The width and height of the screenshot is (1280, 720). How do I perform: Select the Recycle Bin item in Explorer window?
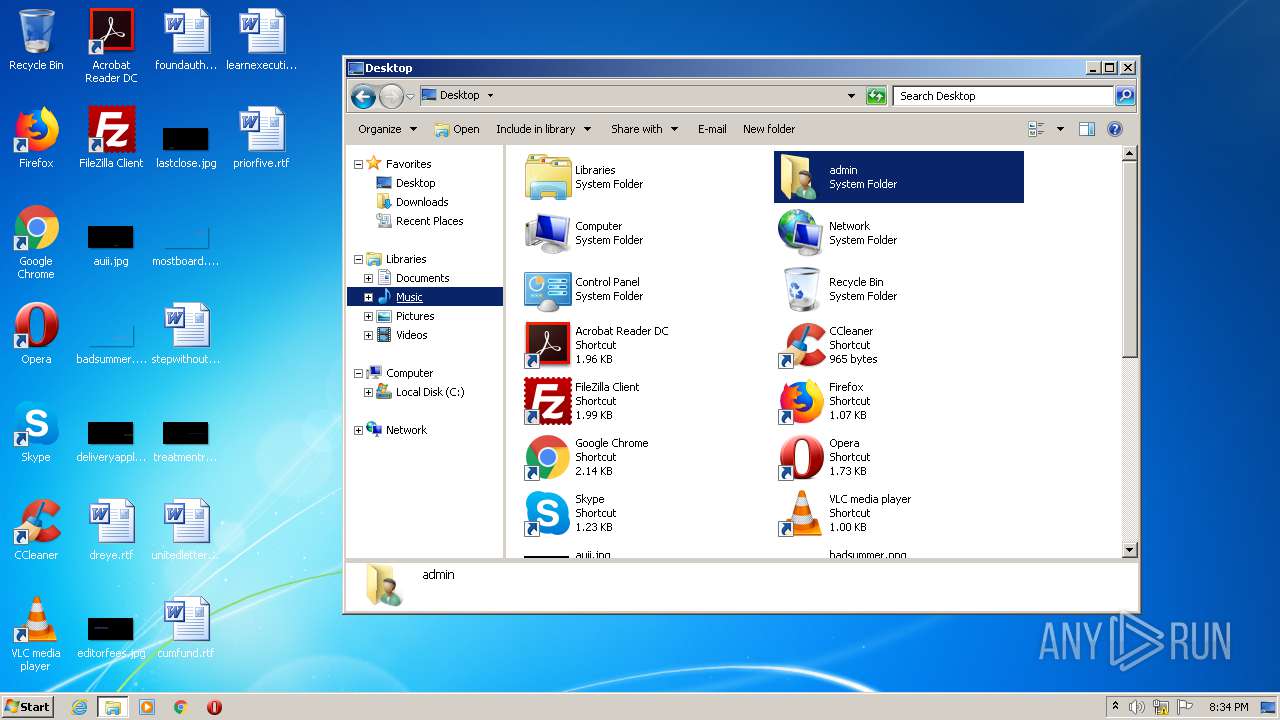801,289
